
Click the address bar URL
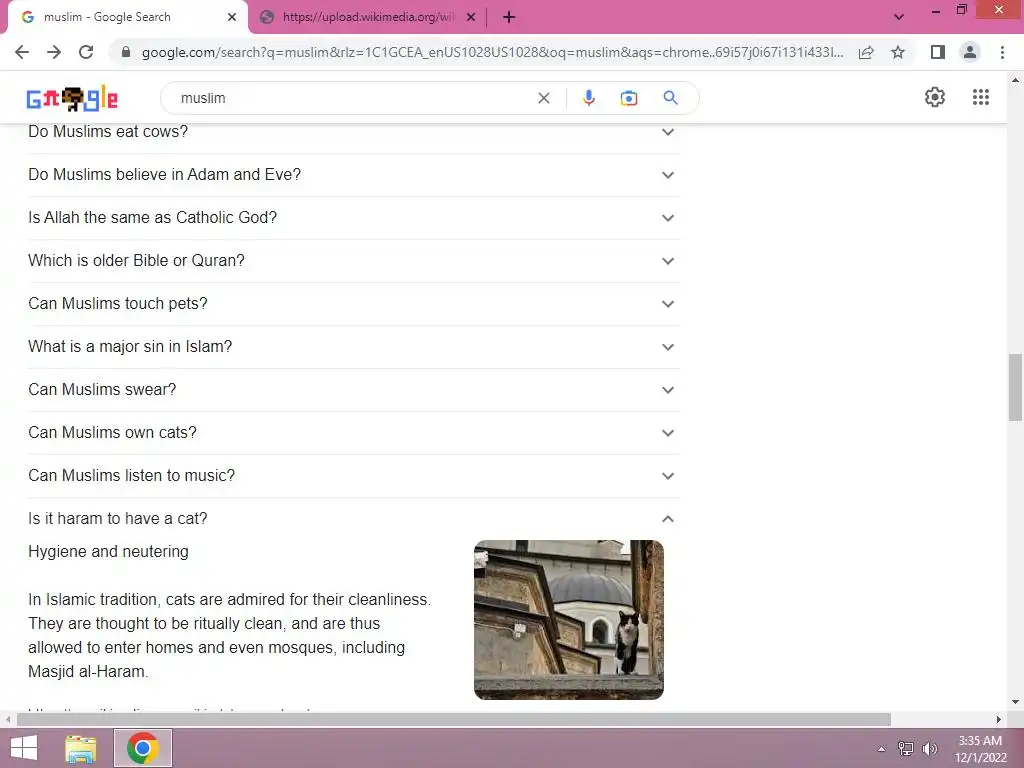pos(492,52)
